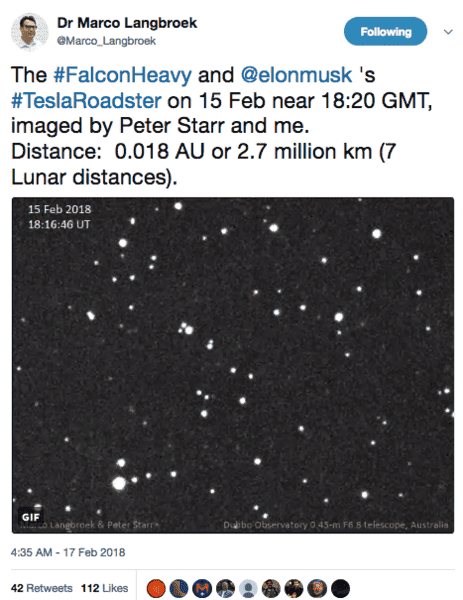Viewport: 463px width, 600px height.
Task: Expand the tweet options chevron
Action: click(448, 32)
